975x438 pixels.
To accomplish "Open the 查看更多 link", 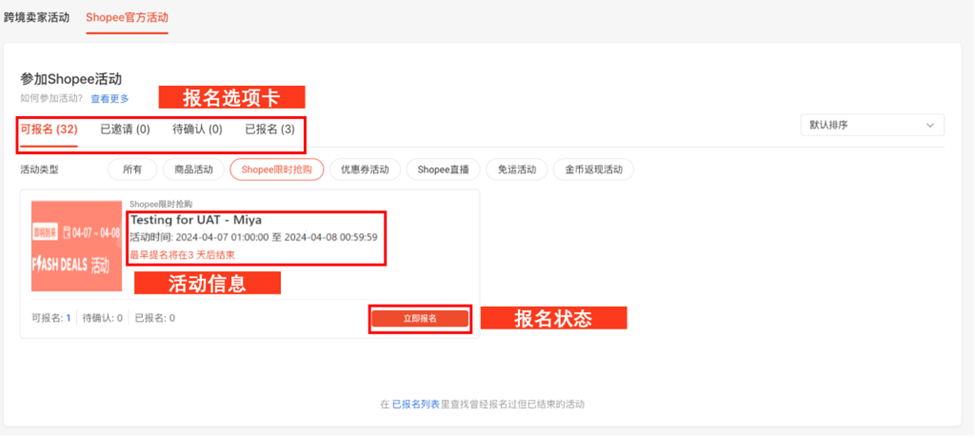I will (x=110, y=98).
